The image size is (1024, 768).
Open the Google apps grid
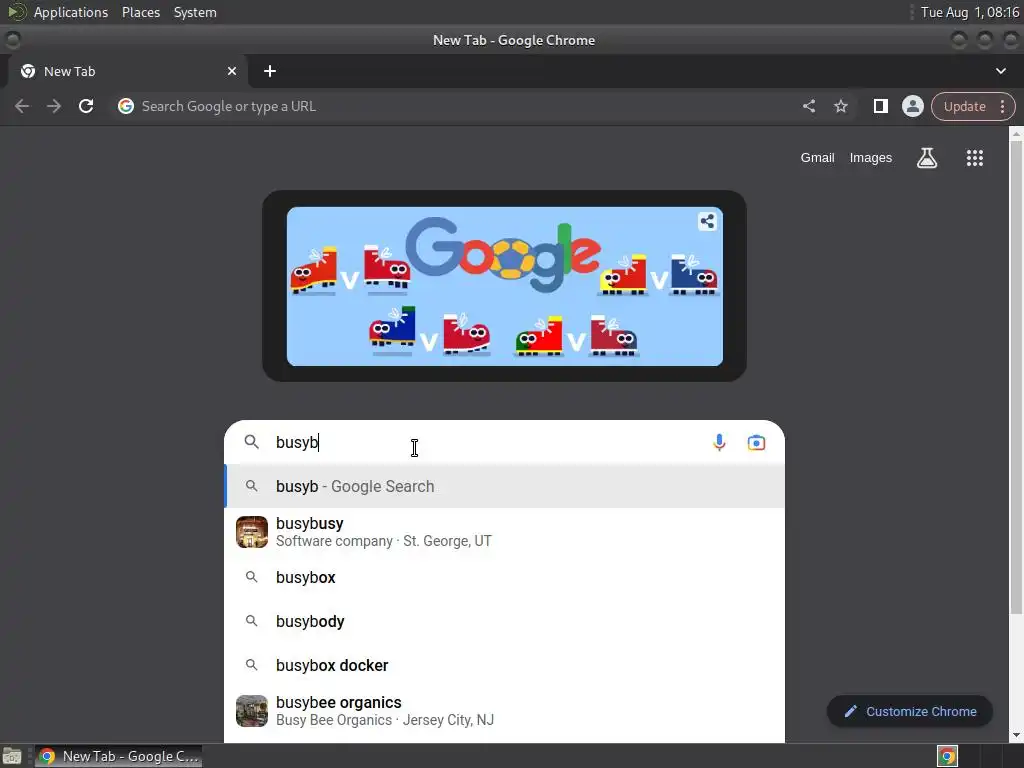[974, 158]
